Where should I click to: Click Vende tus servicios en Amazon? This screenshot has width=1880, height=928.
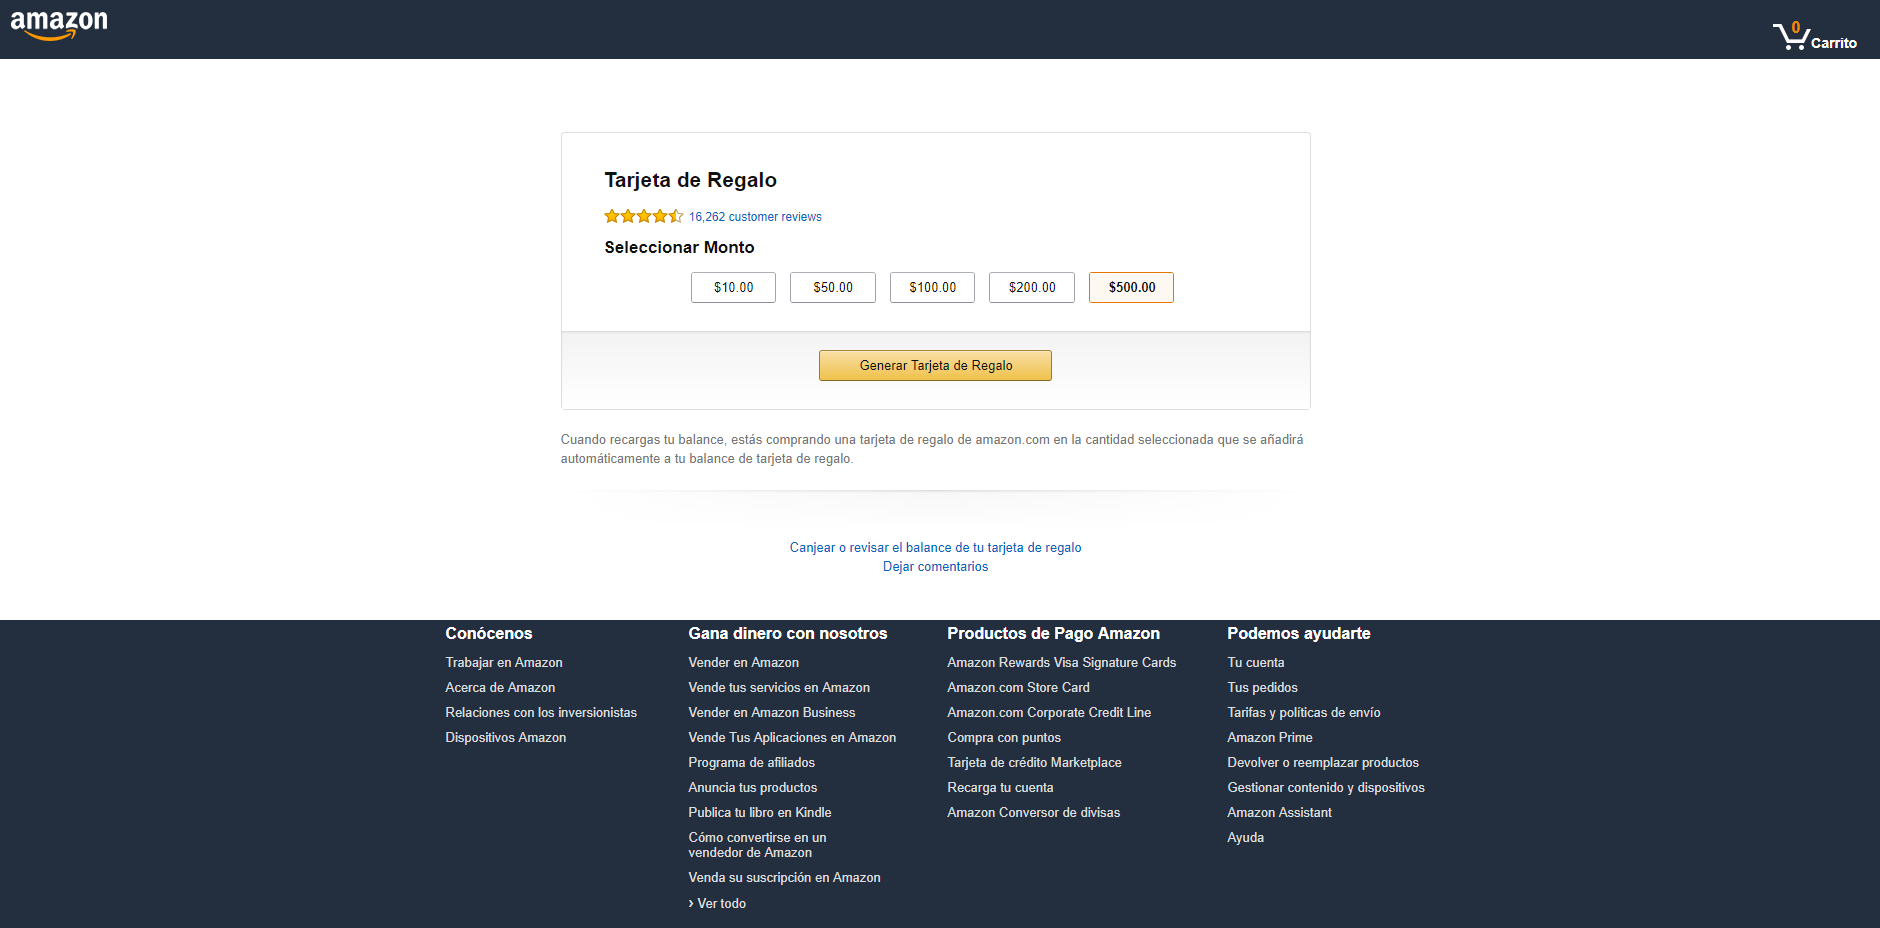(x=779, y=687)
